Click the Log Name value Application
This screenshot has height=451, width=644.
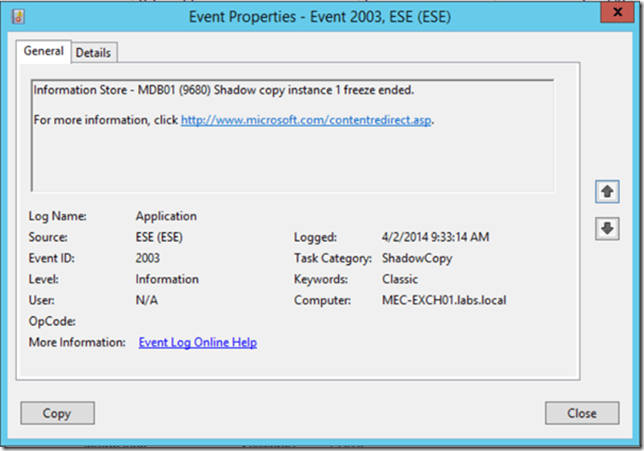tap(166, 216)
